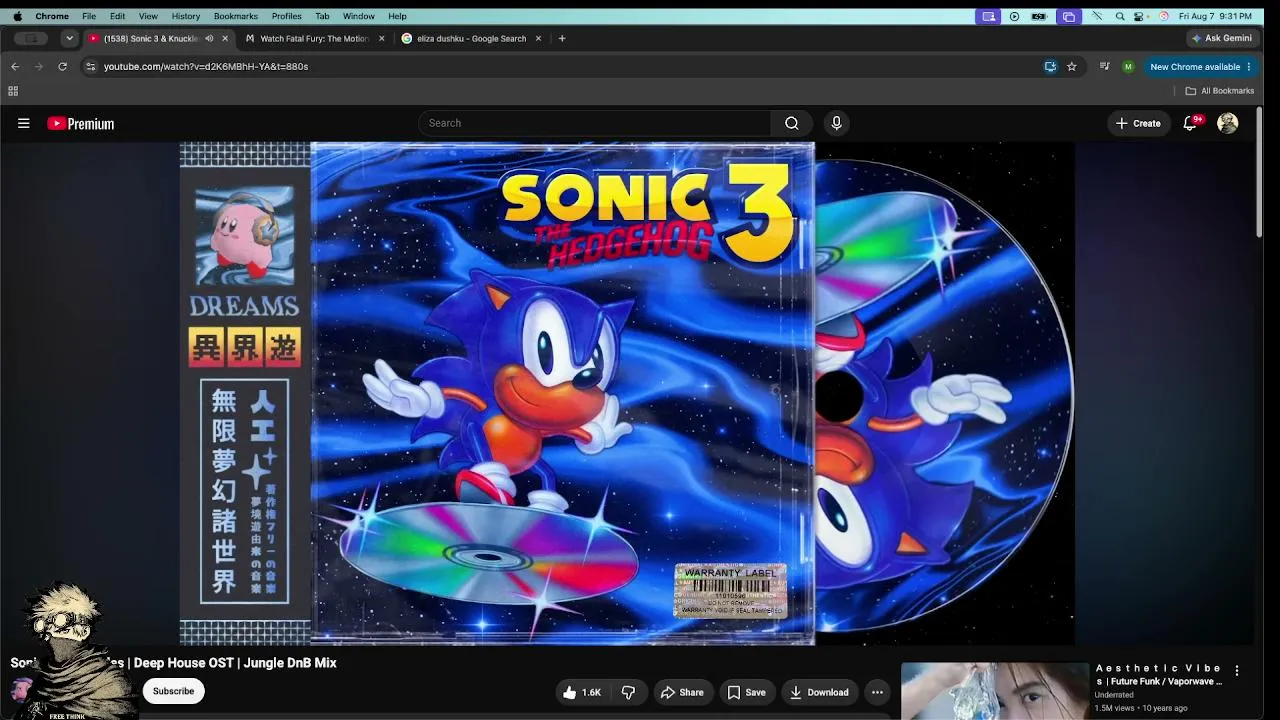Viewport: 1280px width, 720px height.
Task: Close the Watch Fatal Fury tab
Action: (382, 38)
